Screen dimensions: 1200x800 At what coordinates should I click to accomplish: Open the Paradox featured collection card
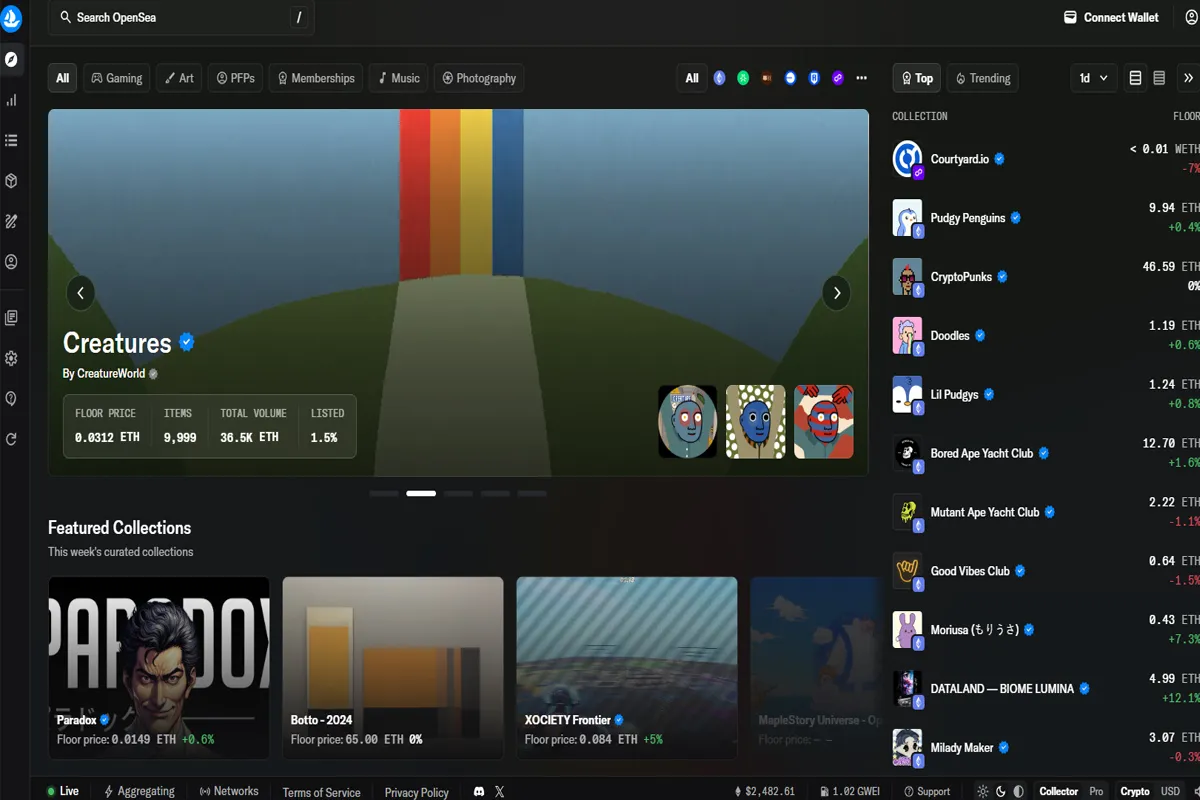159,667
